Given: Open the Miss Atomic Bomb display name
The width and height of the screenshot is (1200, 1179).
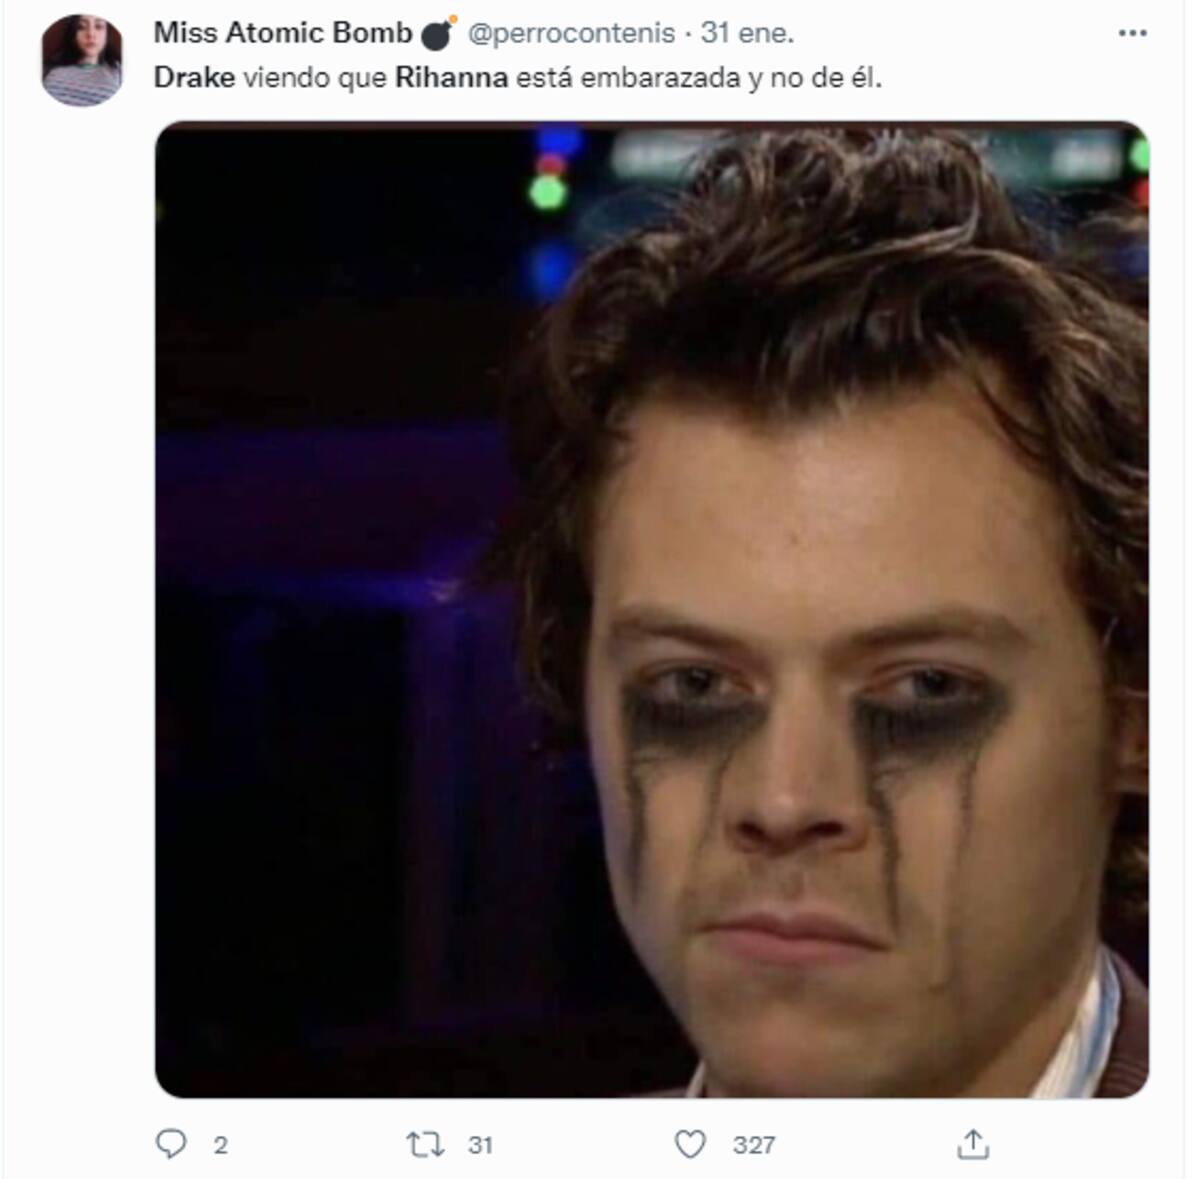Looking at the screenshot, I should click(283, 33).
